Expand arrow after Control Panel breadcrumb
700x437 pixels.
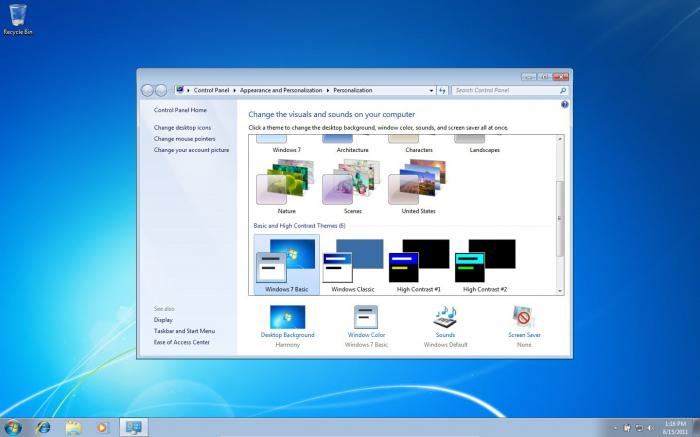click(234, 90)
